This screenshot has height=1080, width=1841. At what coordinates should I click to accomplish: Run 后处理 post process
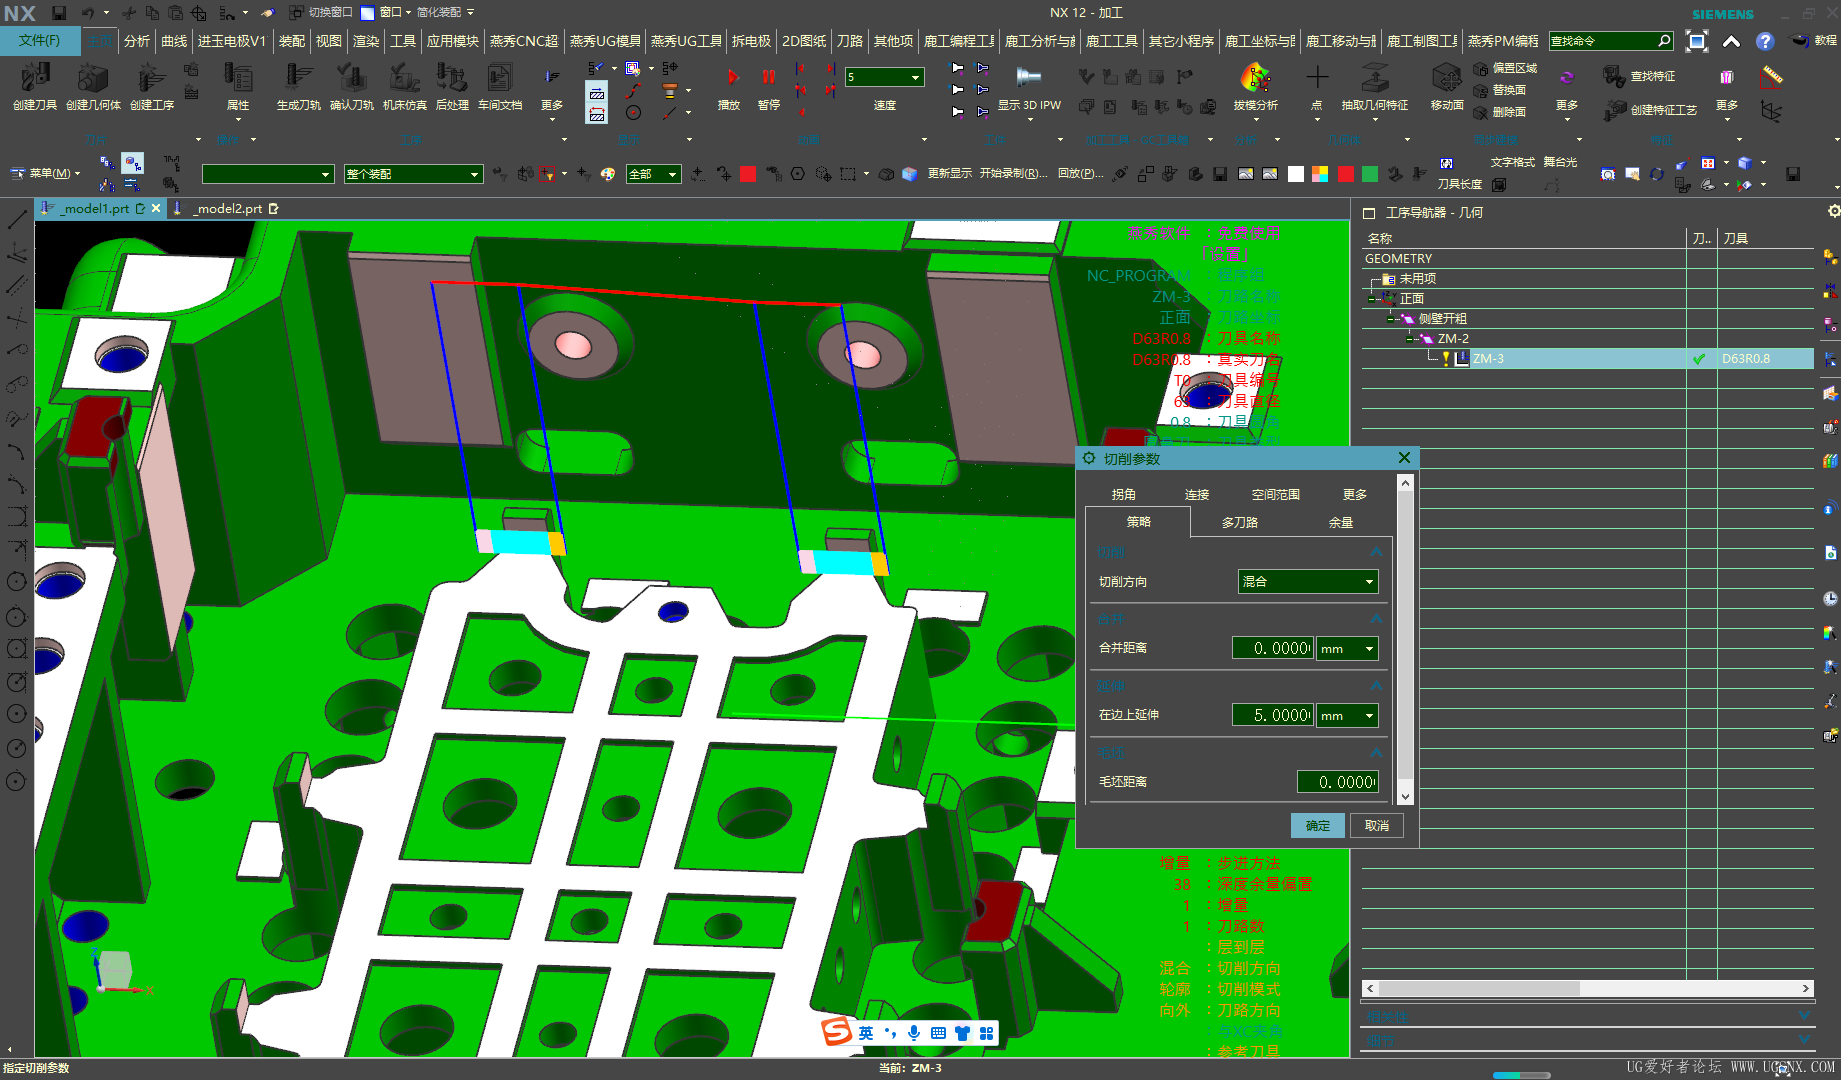pyautogui.click(x=452, y=79)
